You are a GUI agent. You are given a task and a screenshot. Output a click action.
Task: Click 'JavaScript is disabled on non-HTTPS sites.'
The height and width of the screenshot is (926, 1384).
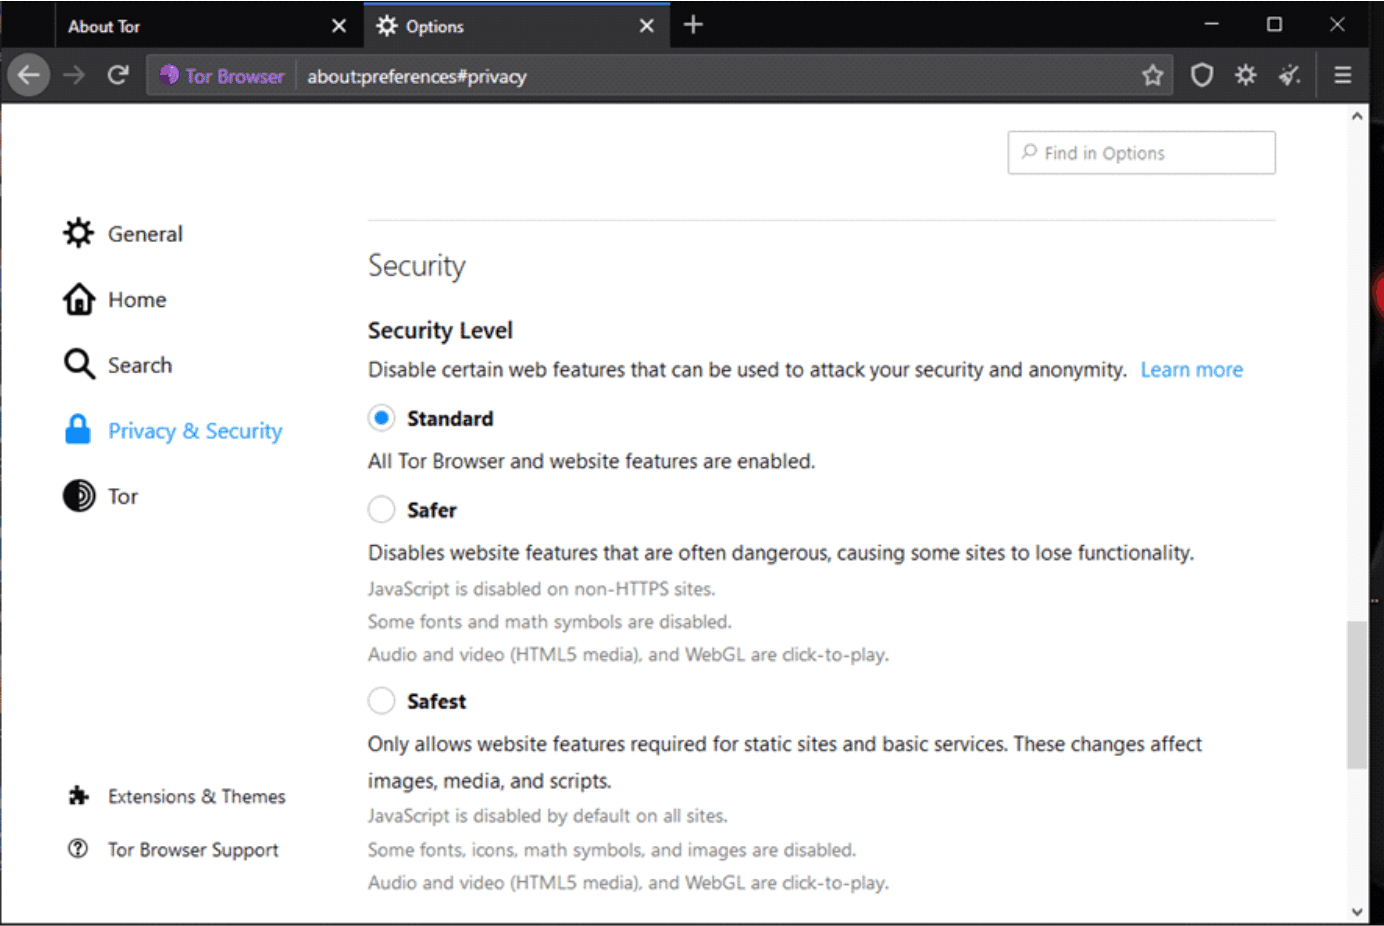(x=541, y=589)
